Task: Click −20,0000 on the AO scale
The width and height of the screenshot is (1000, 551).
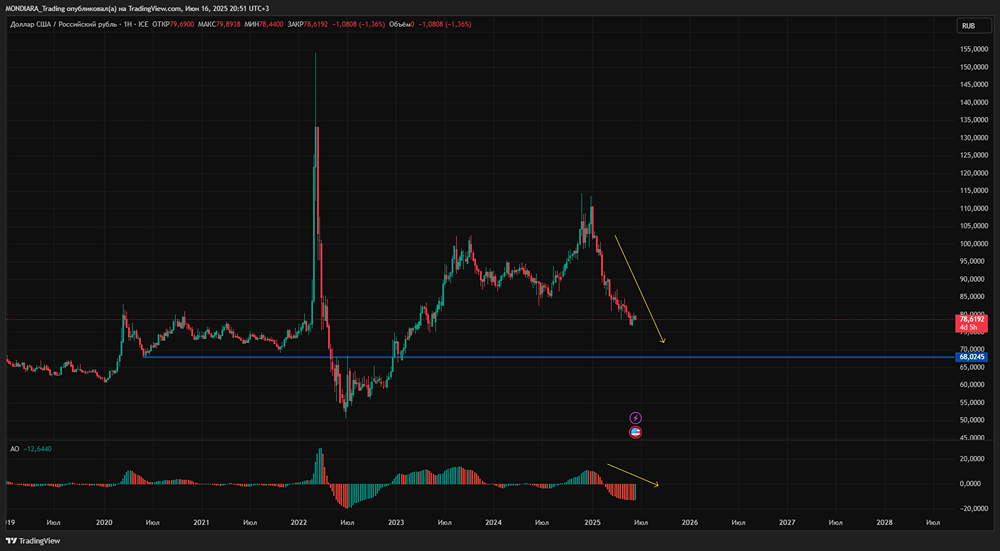Action: [x=974, y=508]
